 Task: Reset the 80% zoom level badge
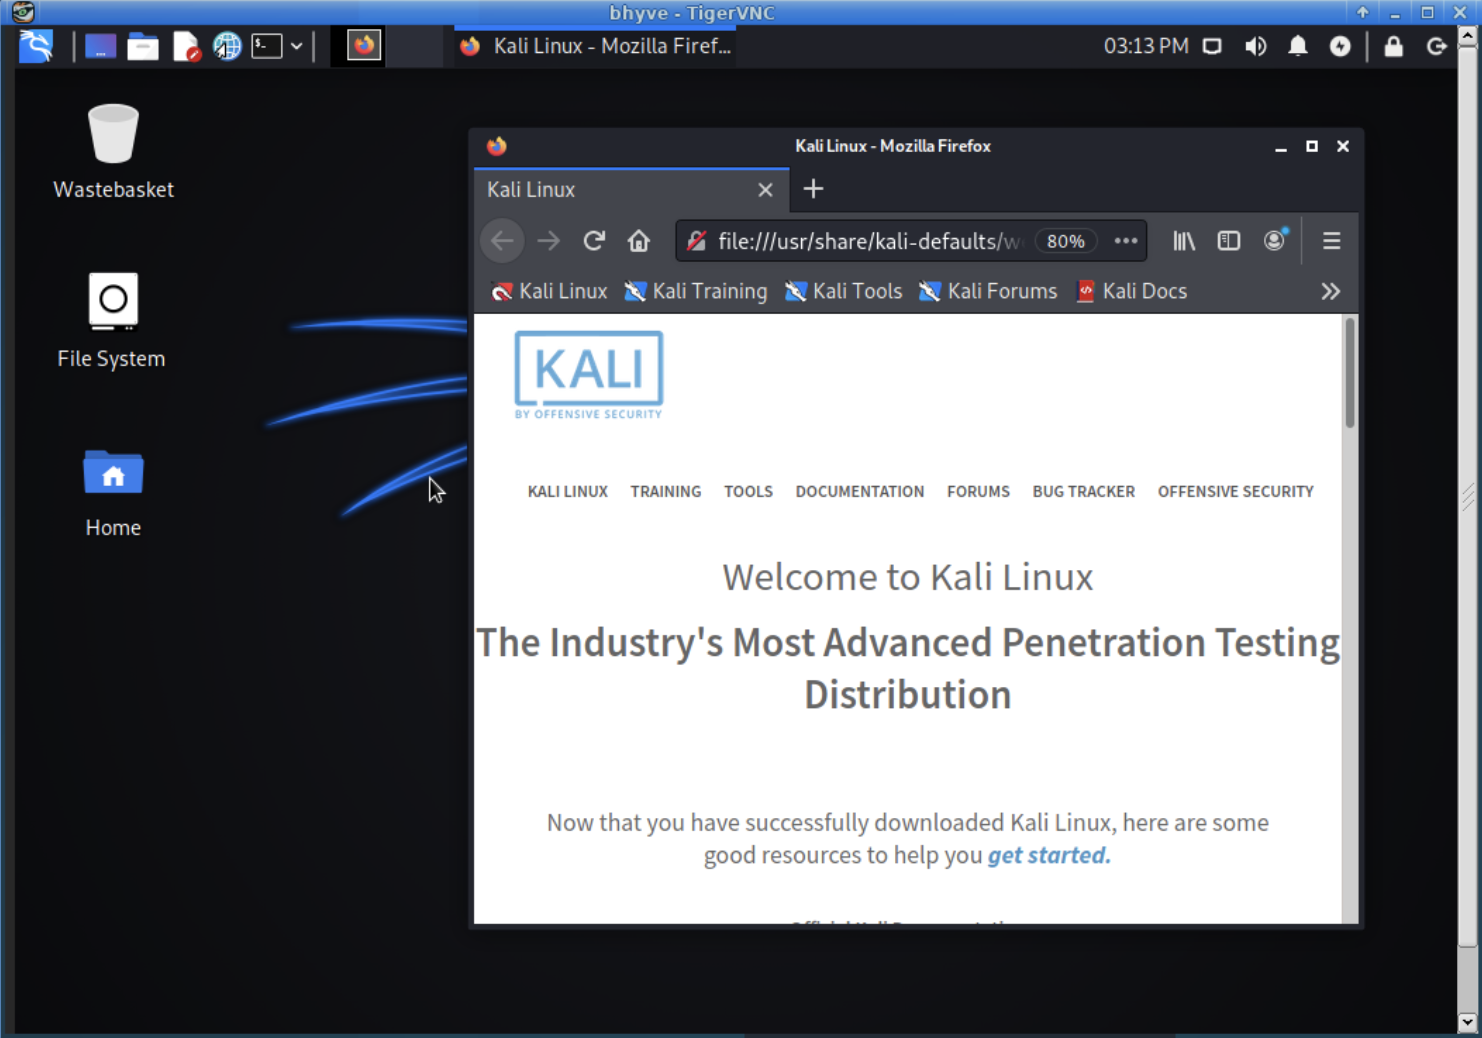(x=1066, y=241)
